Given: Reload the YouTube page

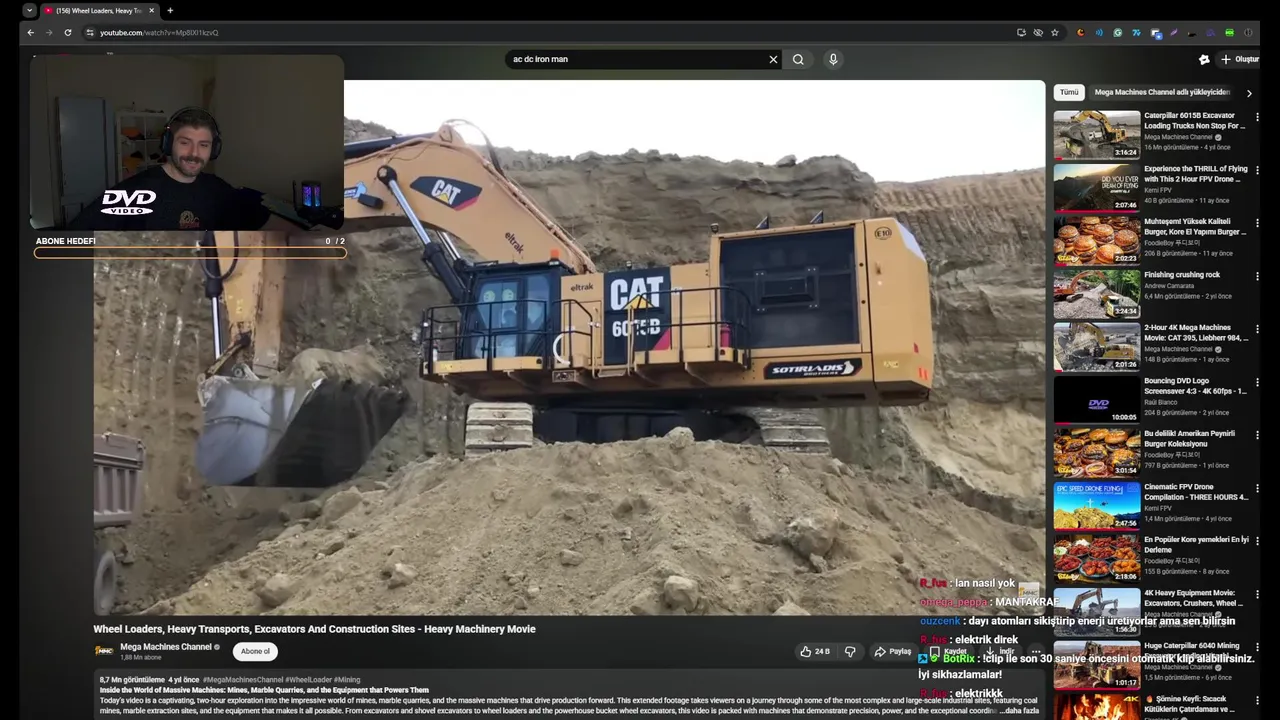Looking at the screenshot, I should pyautogui.click(x=68, y=32).
